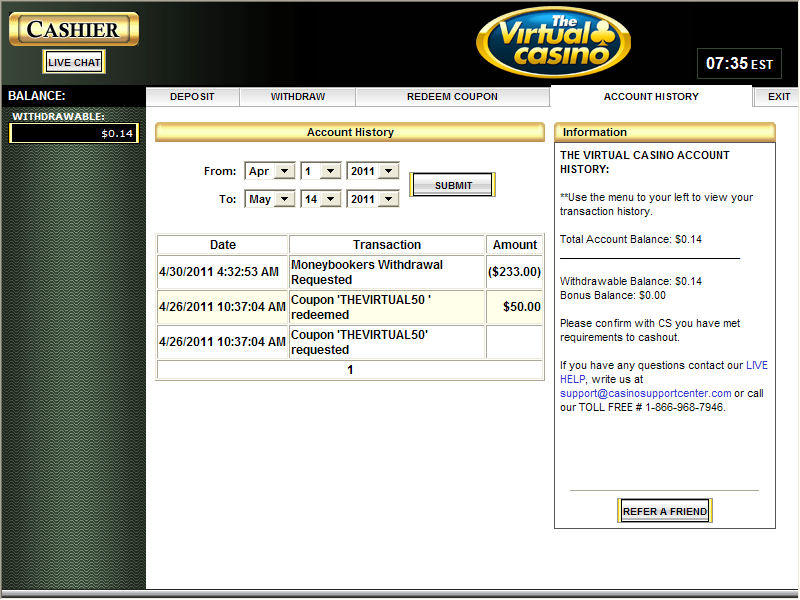This screenshot has height=600, width=800.
Task: Click the Amount column header
Action: (514, 245)
